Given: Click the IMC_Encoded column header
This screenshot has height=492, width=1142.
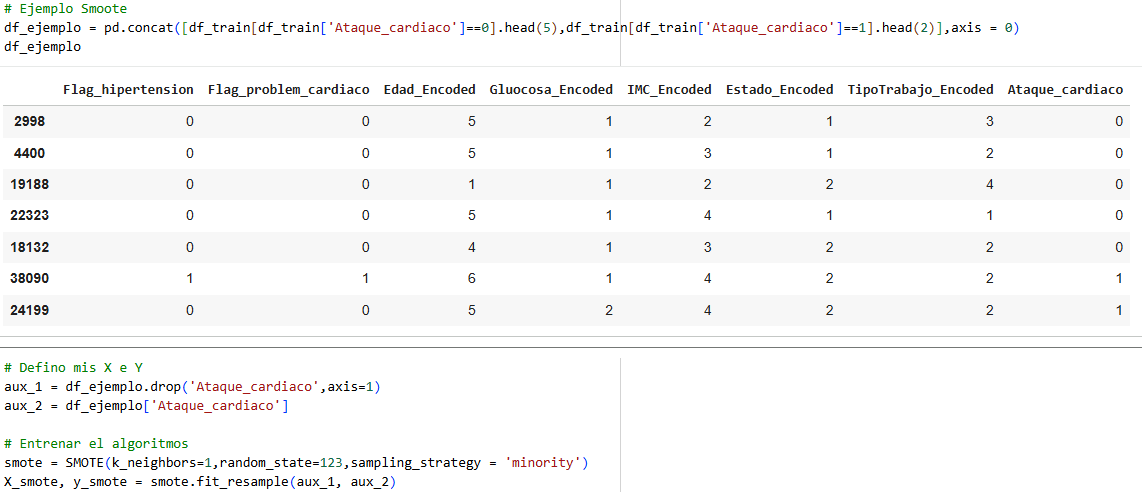Looking at the screenshot, I should pos(669,90).
